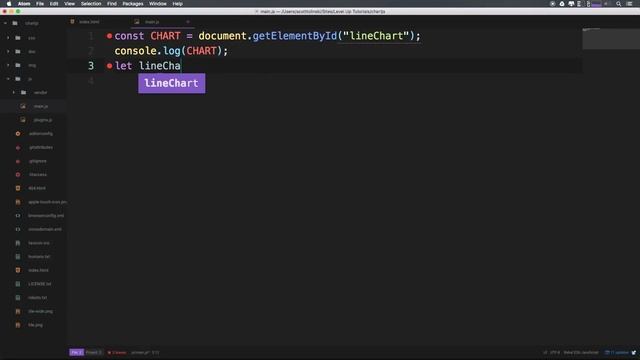Close the main.js editor tab
The width and height of the screenshot is (640, 360).
188,22
